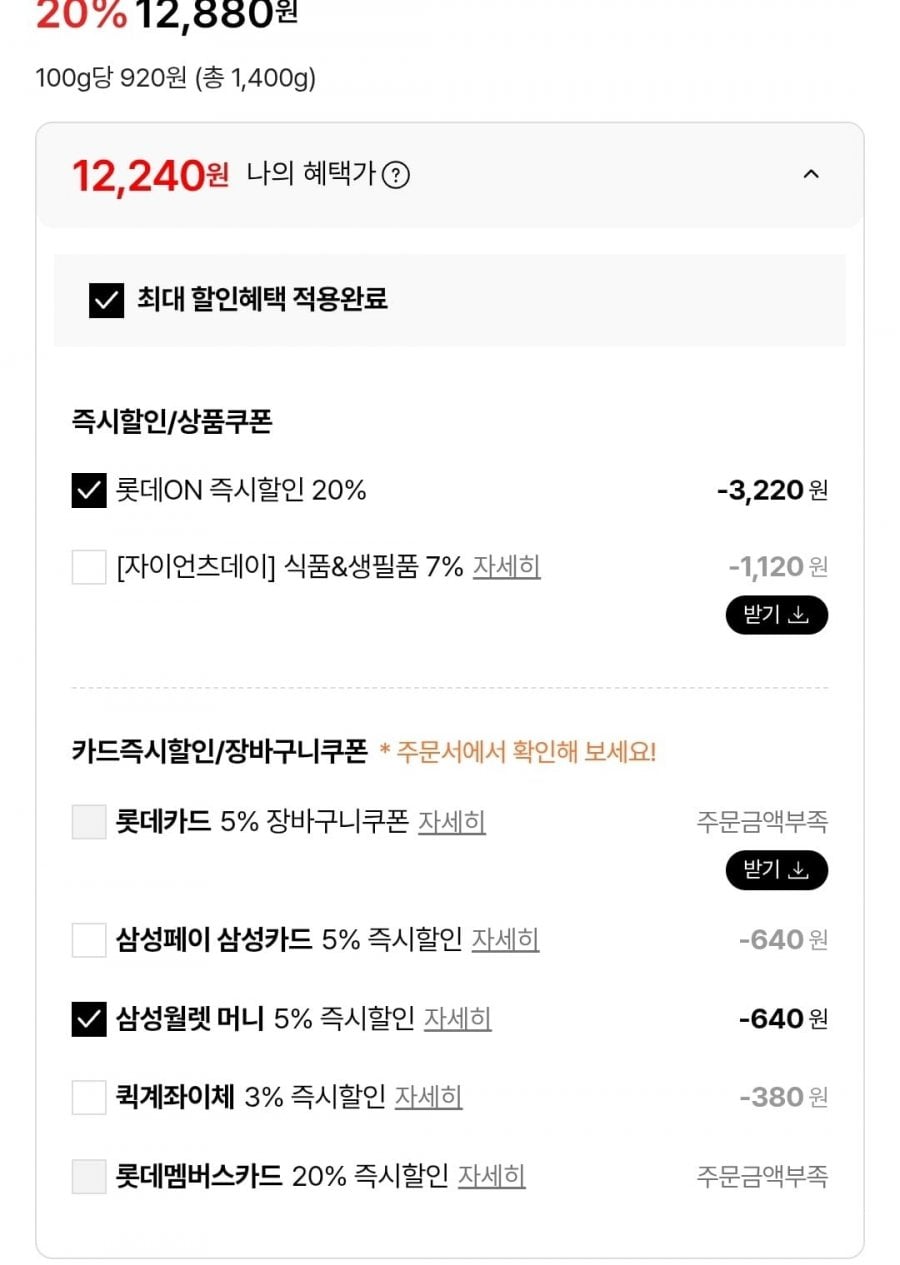900x1265 pixels.
Task: Click the download arrow icon in the 자이언츠데이 받기 button
Action: click(799, 615)
